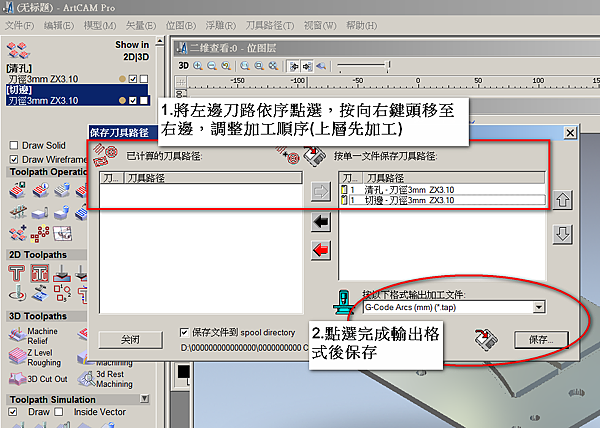
Task: Open 3d Rest Machining toolpath
Action: (x=105, y=379)
